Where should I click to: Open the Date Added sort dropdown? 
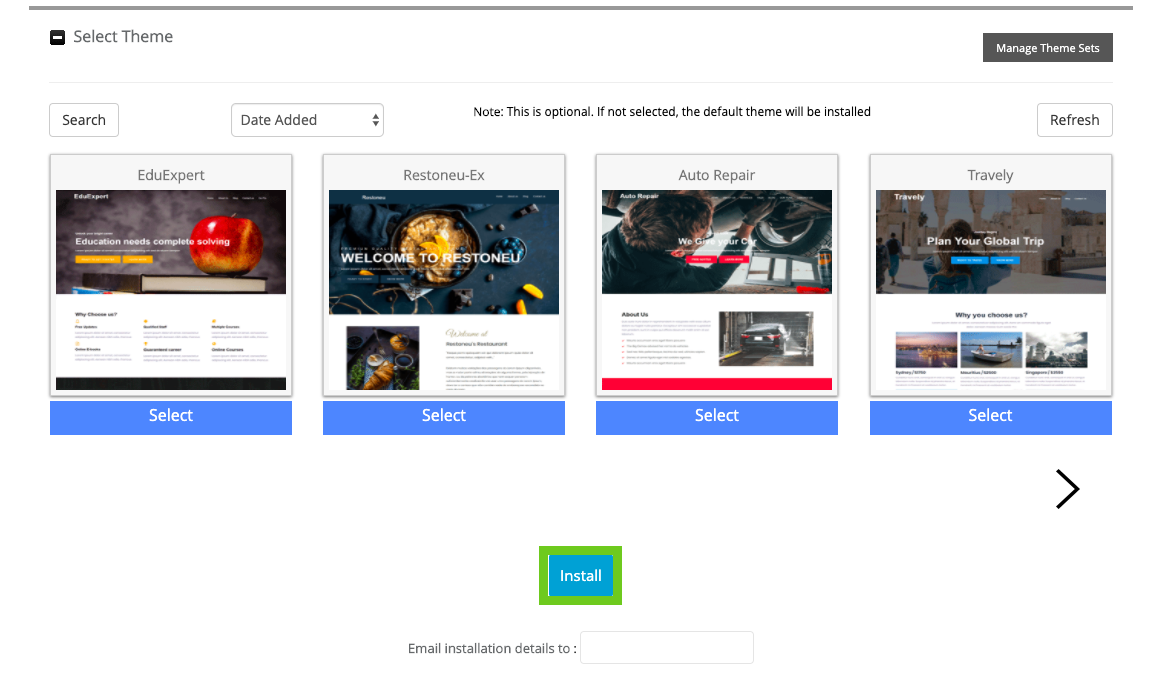pos(307,120)
